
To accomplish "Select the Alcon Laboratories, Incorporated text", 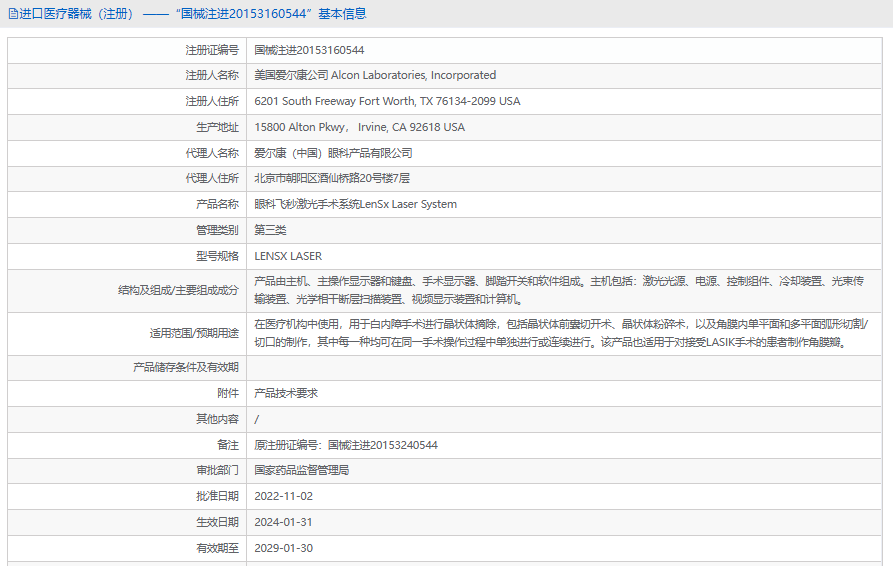I will point(413,75).
